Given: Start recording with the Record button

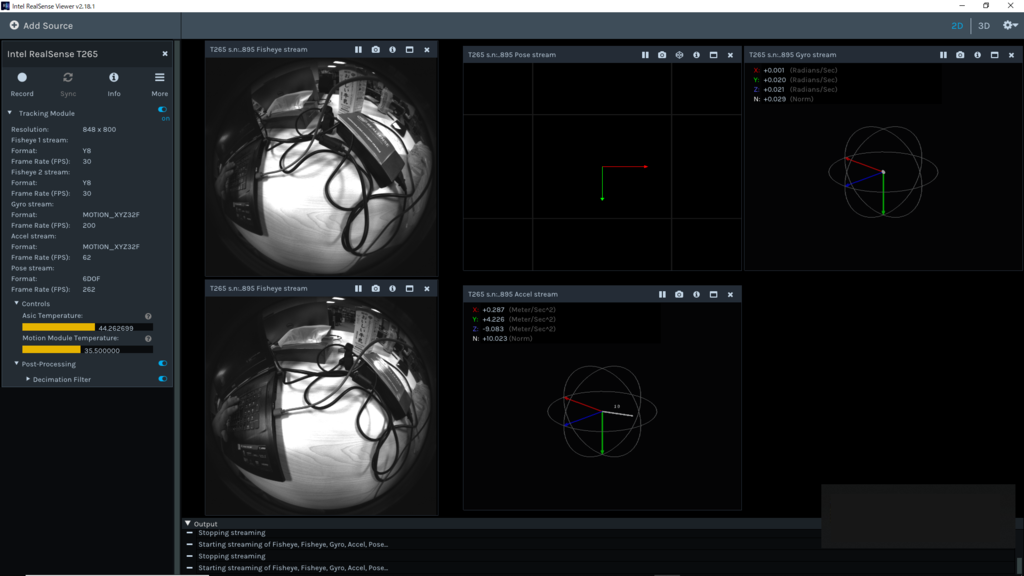Looking at the screenshot, I should (22, 84).
